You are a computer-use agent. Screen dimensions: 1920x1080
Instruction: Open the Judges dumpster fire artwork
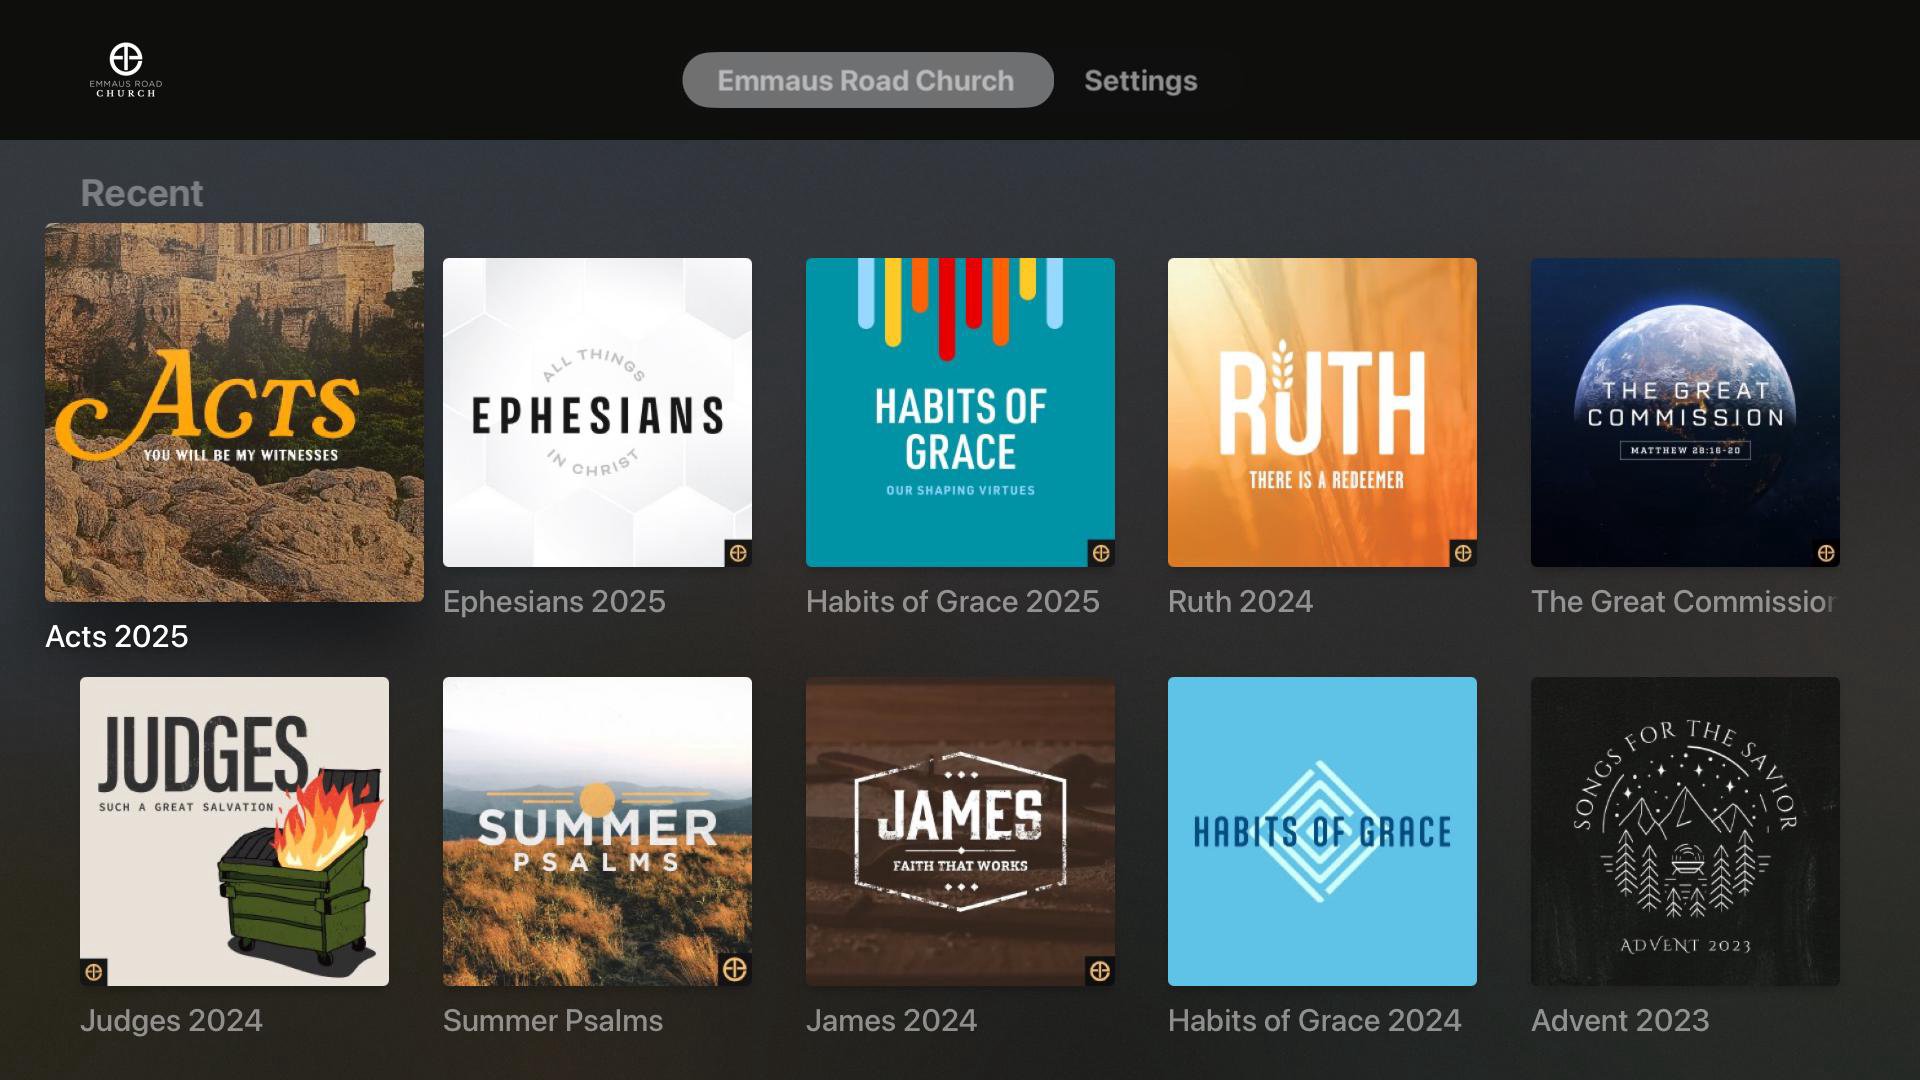coord(234,831)
